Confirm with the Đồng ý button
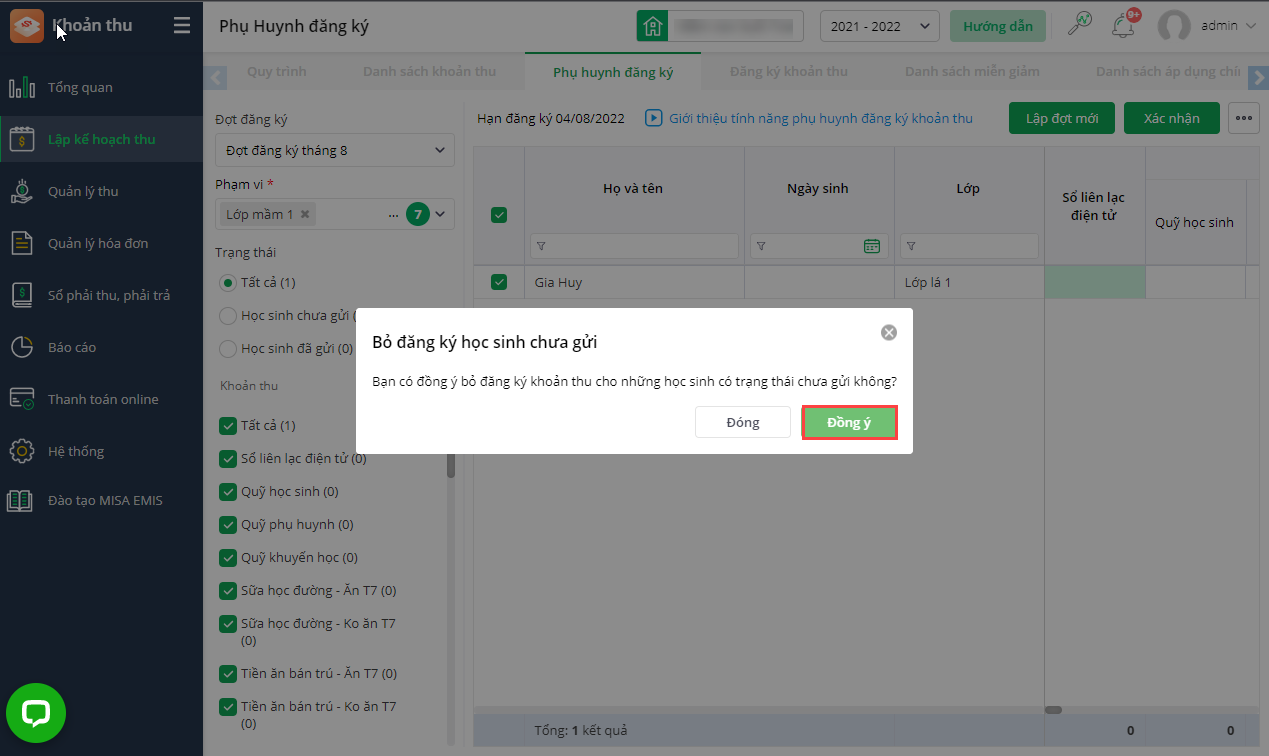 [x=849, y=422]
